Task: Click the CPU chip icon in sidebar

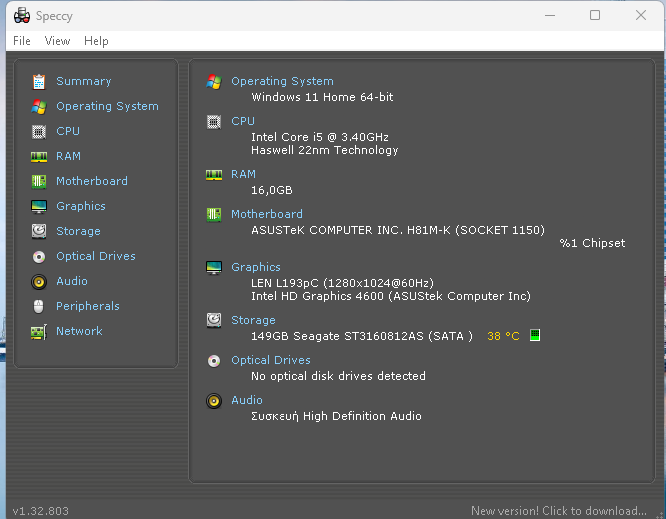Action: pos(39,132)
